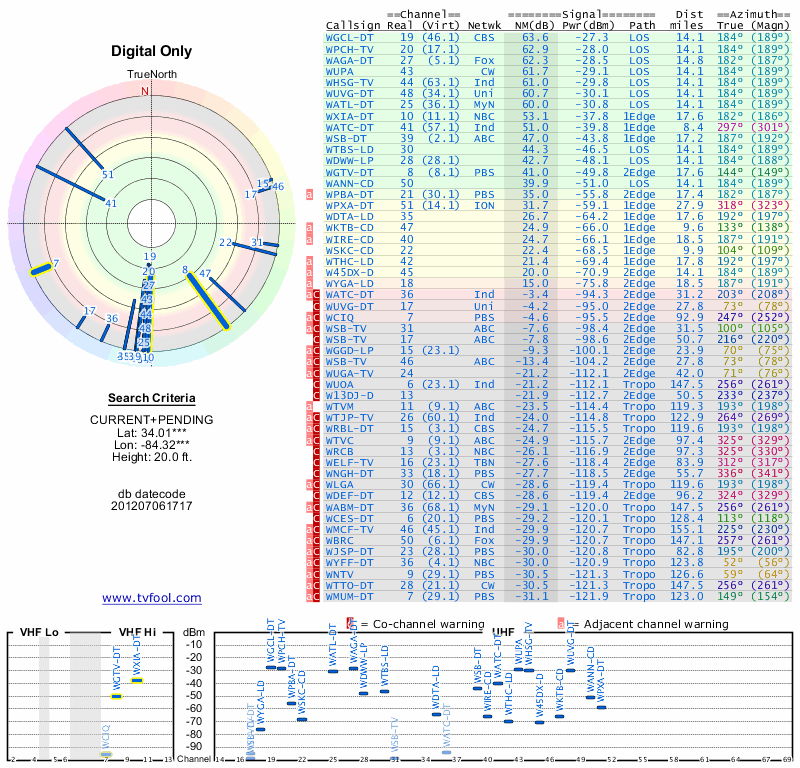Image resolution: width=800 pixels, height=768 pixels.
Task: Select channel 51 marker on the radar plot
Action: [108, 175]
